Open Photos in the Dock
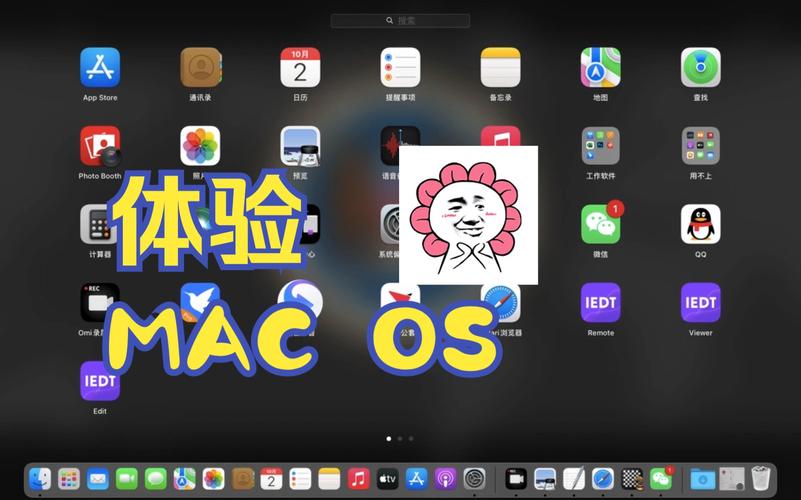Image resolution: width=801 pixels, height=500 pixels. [x=214, y=479]
